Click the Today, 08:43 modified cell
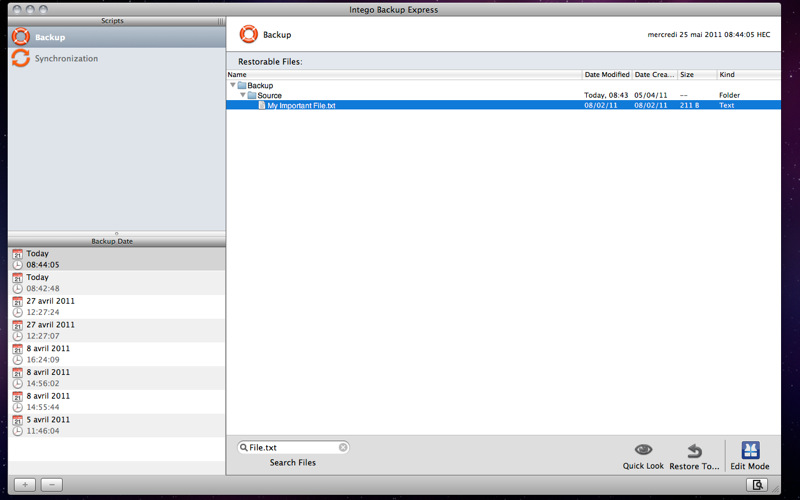 tap(606, 95)
